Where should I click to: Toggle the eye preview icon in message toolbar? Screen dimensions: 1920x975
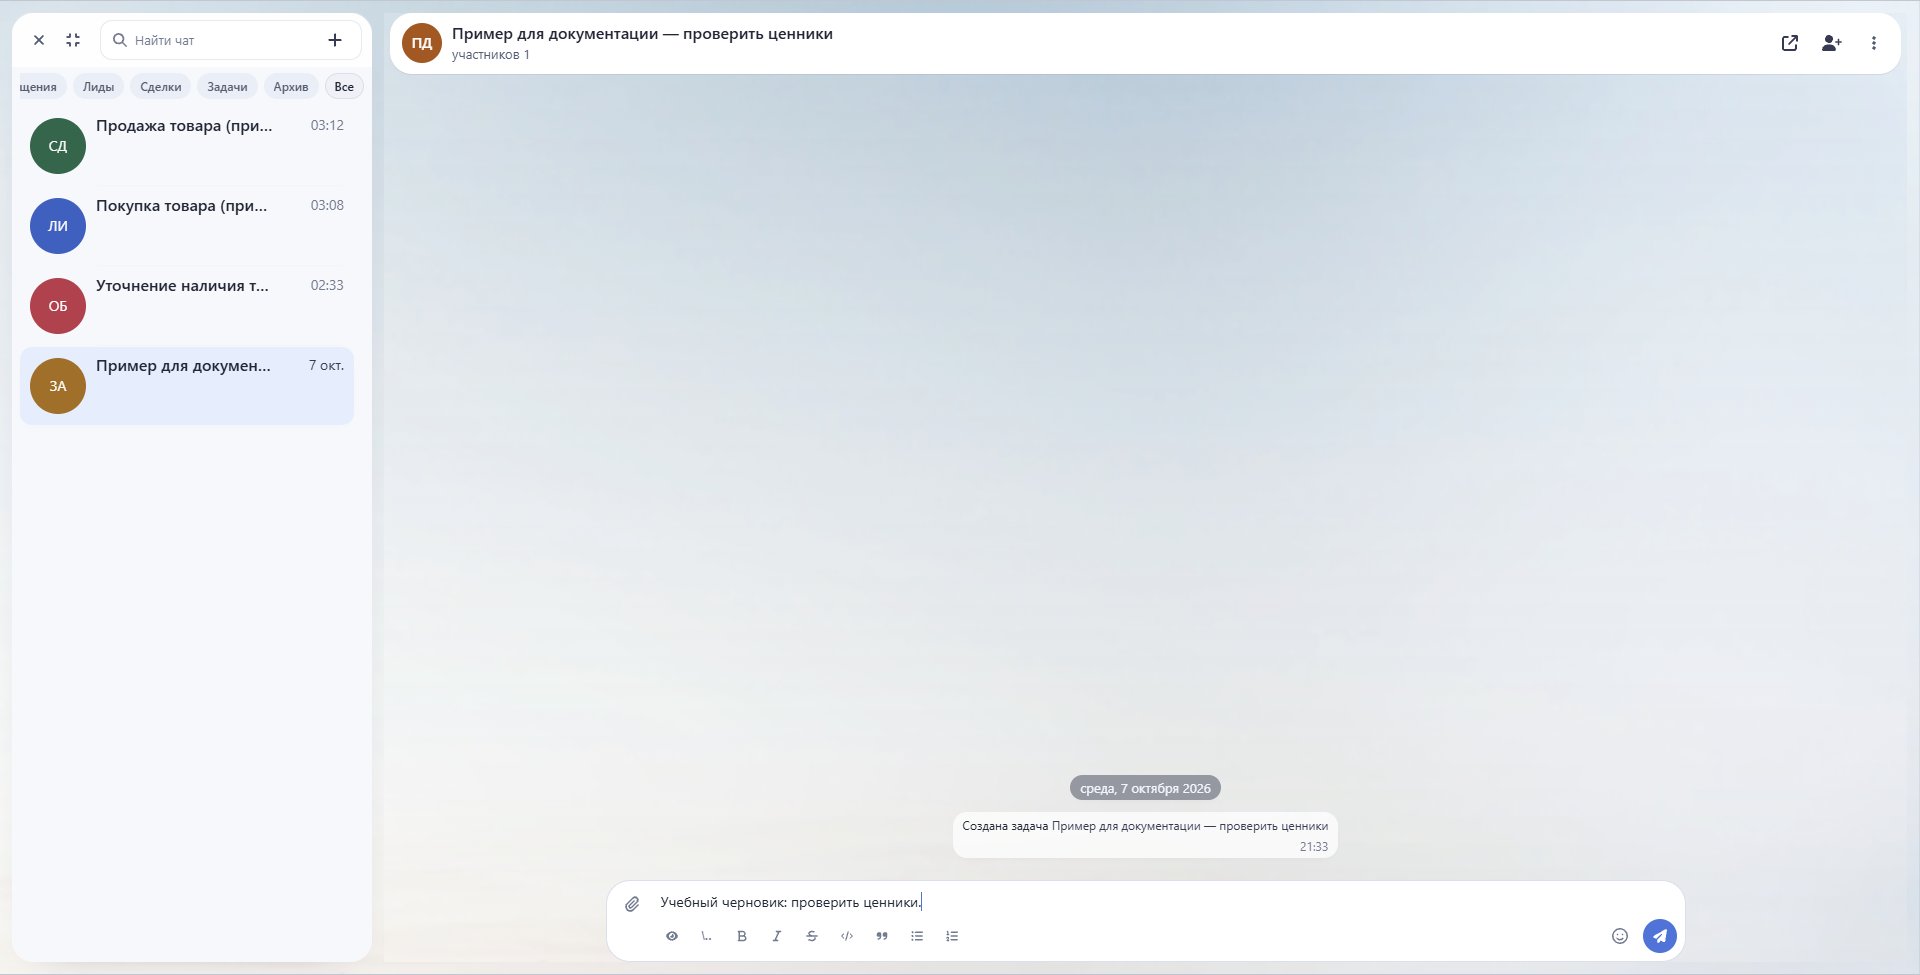[672, 936]
